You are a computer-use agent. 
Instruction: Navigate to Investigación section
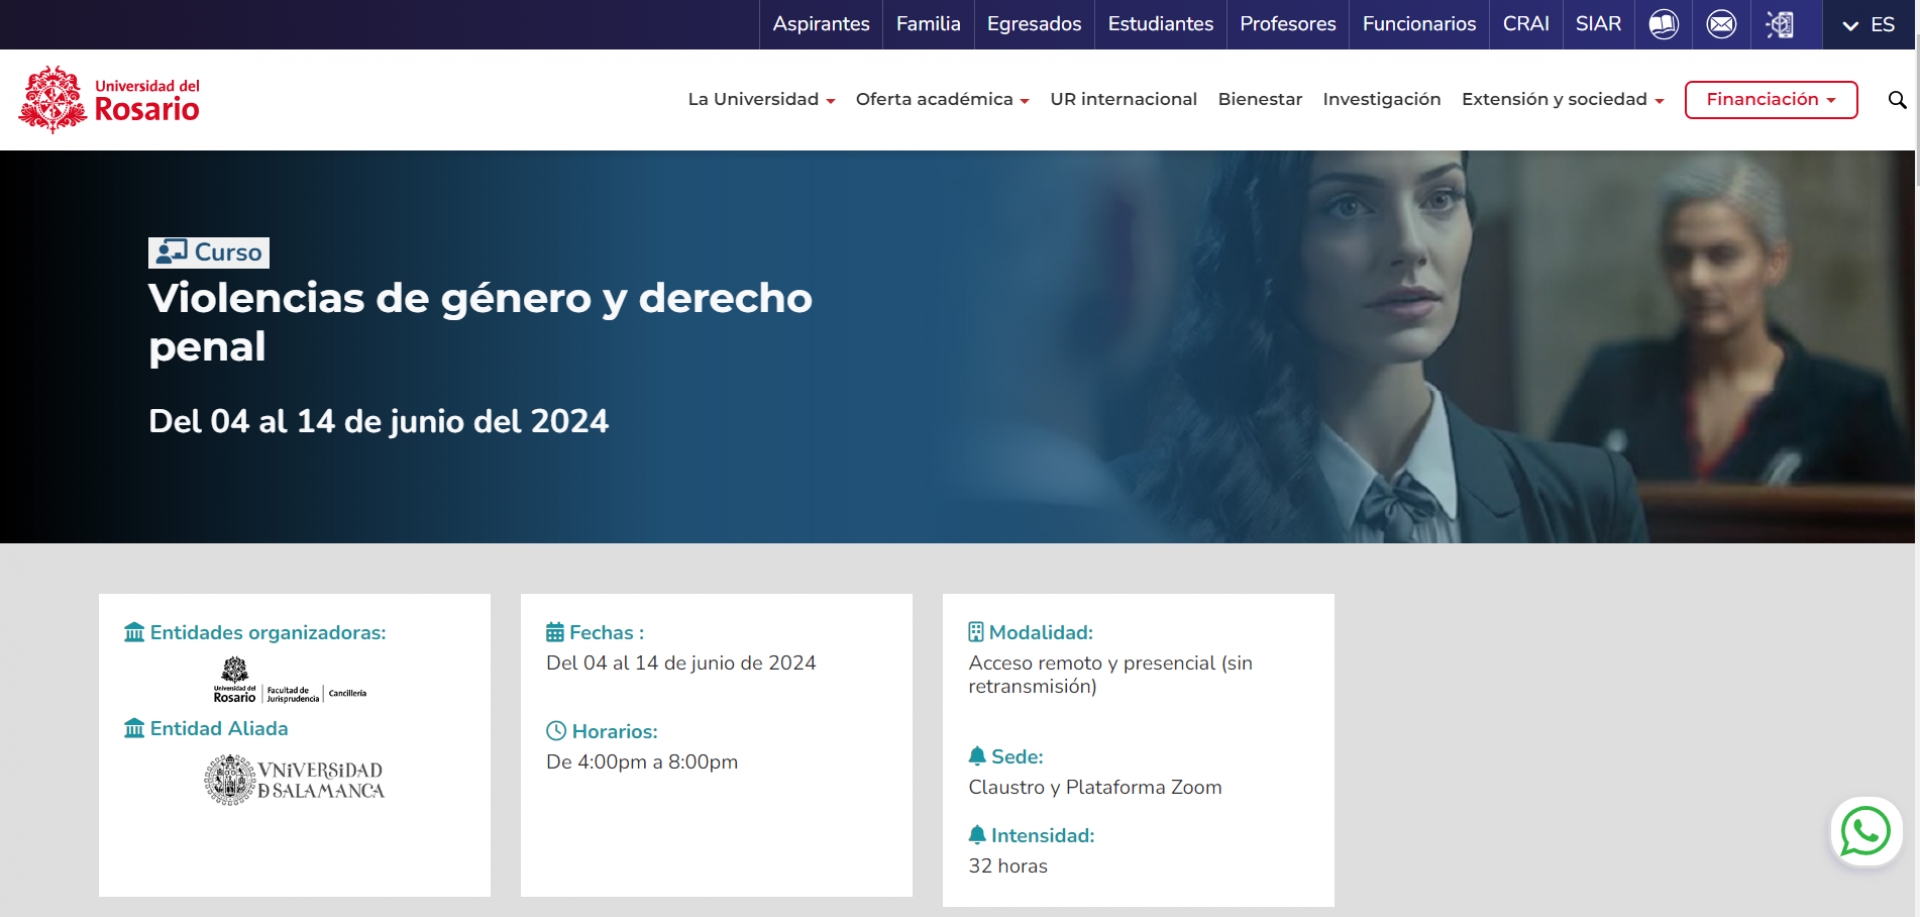(1381, 99)
